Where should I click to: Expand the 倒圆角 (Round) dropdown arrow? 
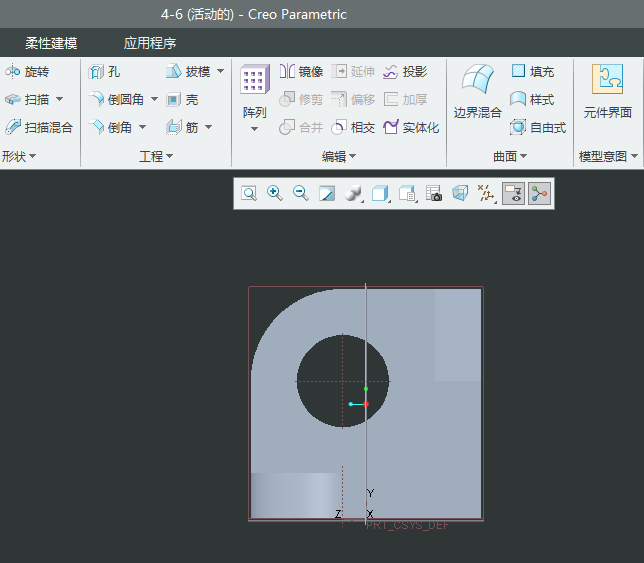click(154, 99)
